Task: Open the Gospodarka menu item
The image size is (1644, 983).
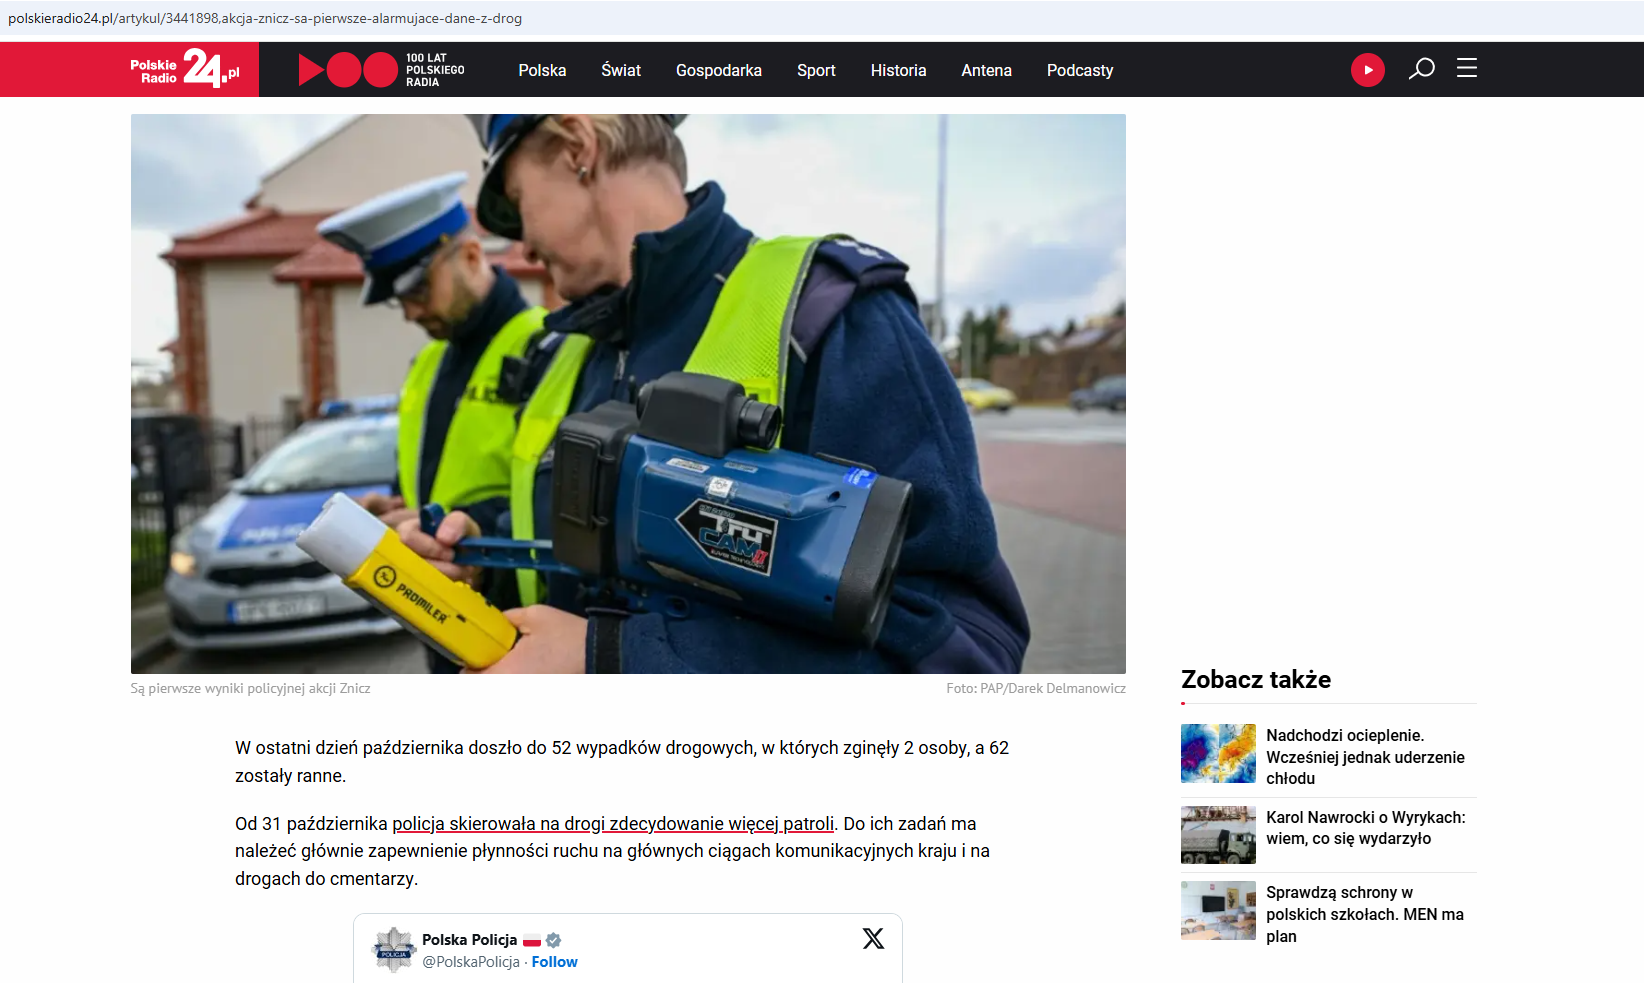Action: pos(719,70)
